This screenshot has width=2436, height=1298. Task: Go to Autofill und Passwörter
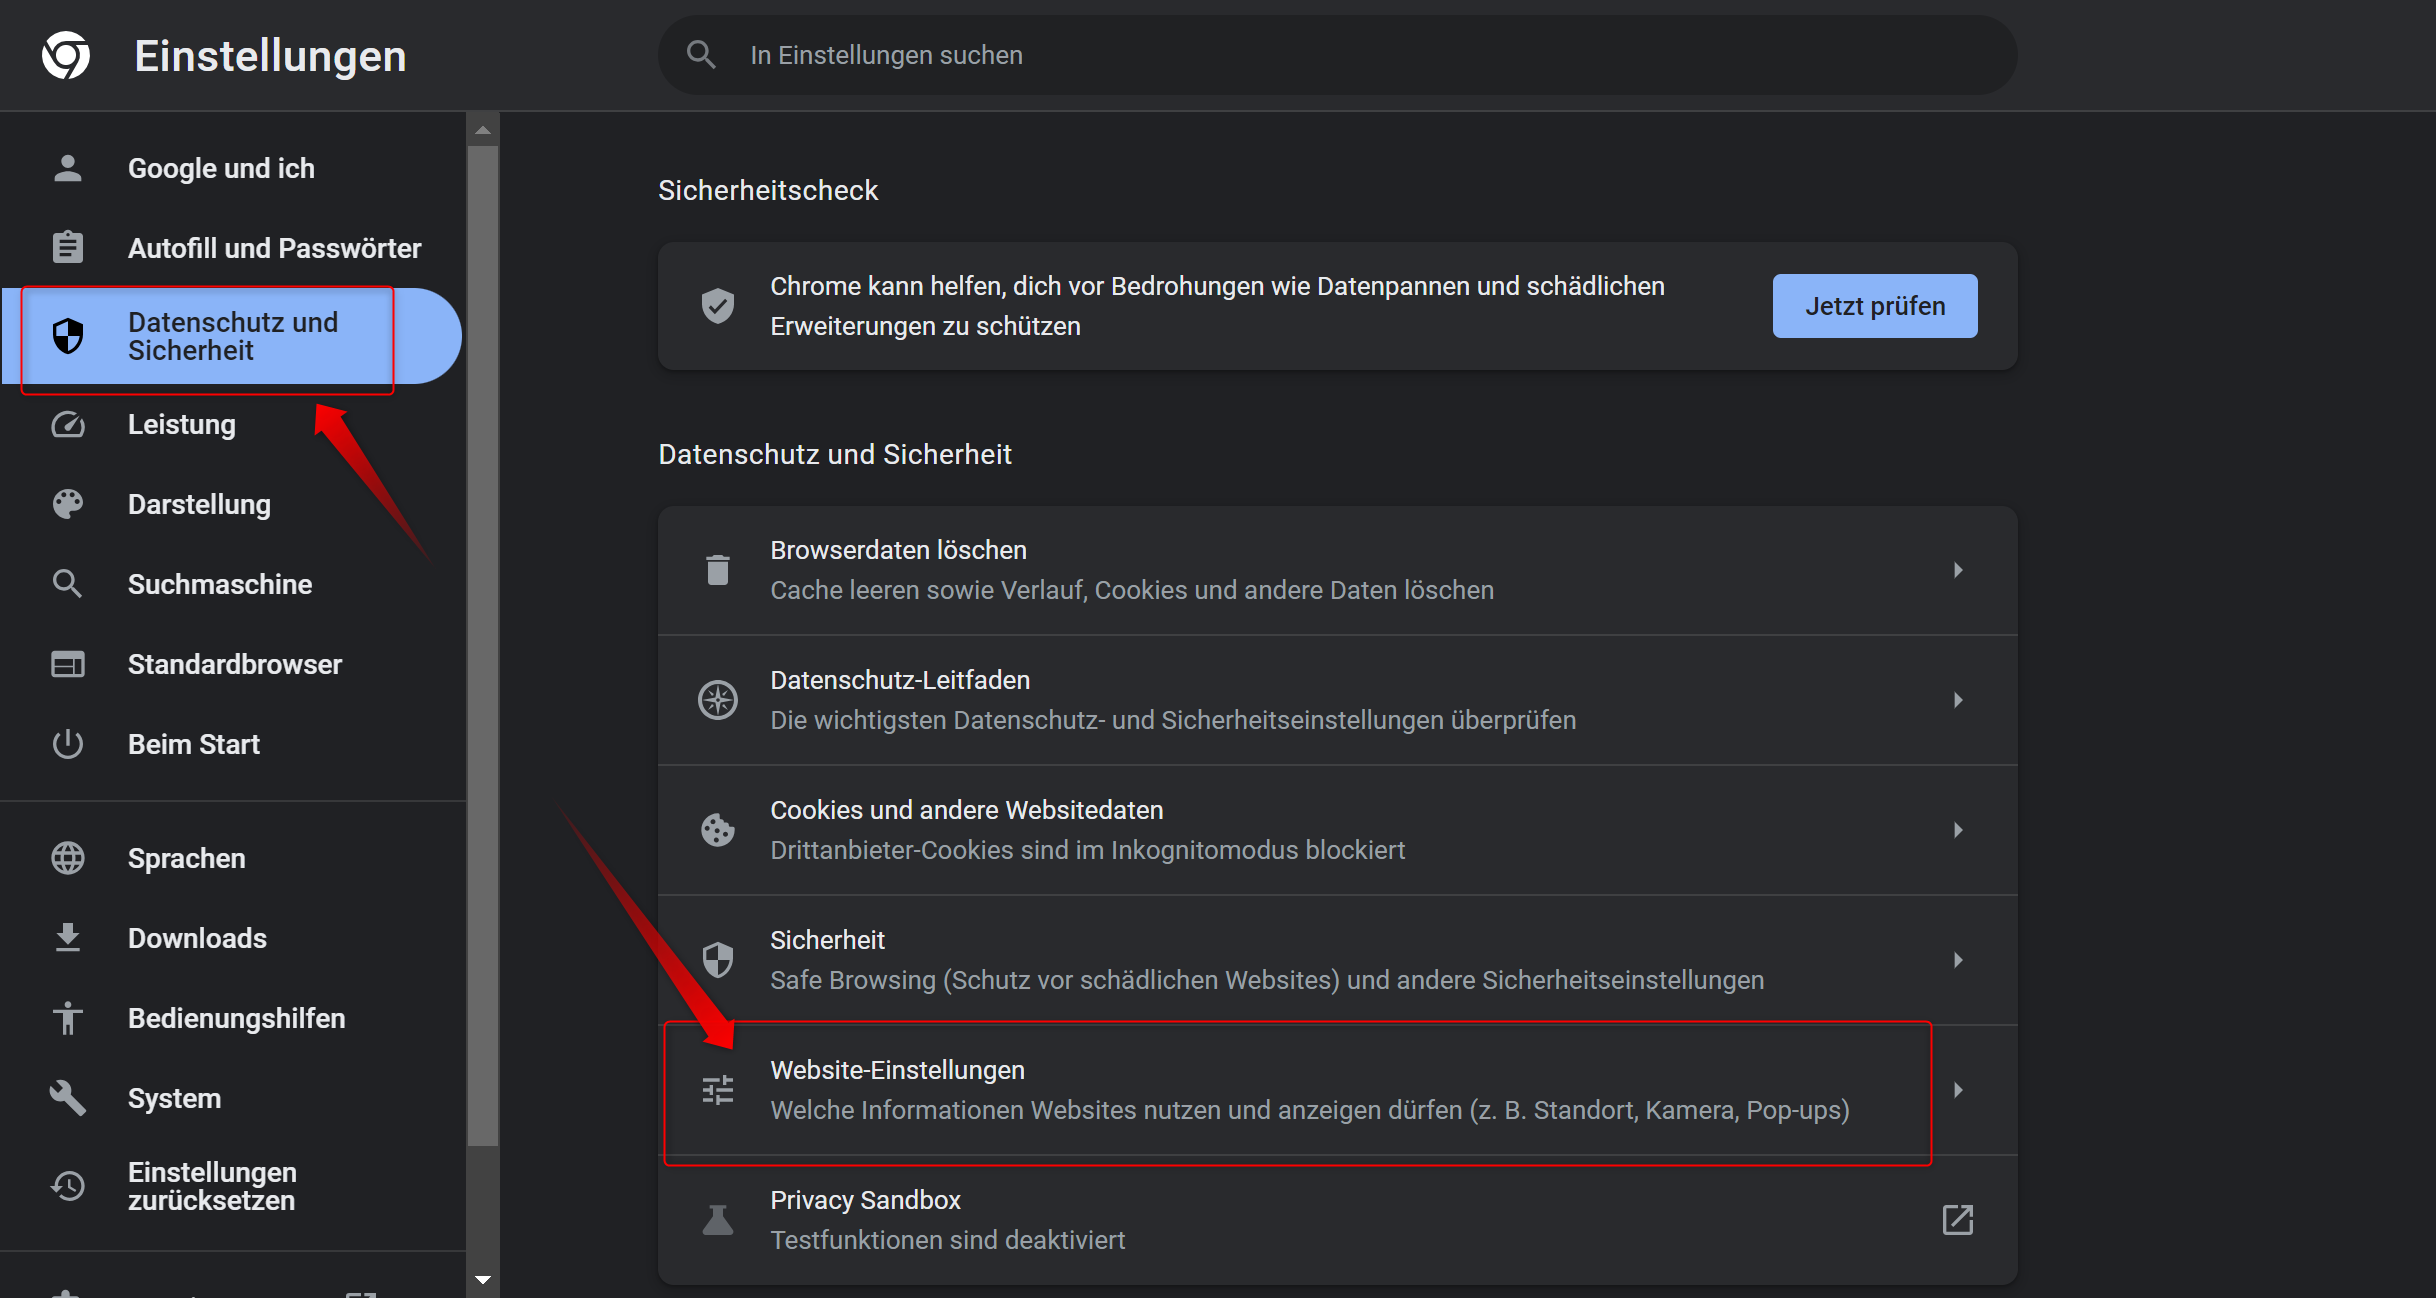tap(274, 248)
